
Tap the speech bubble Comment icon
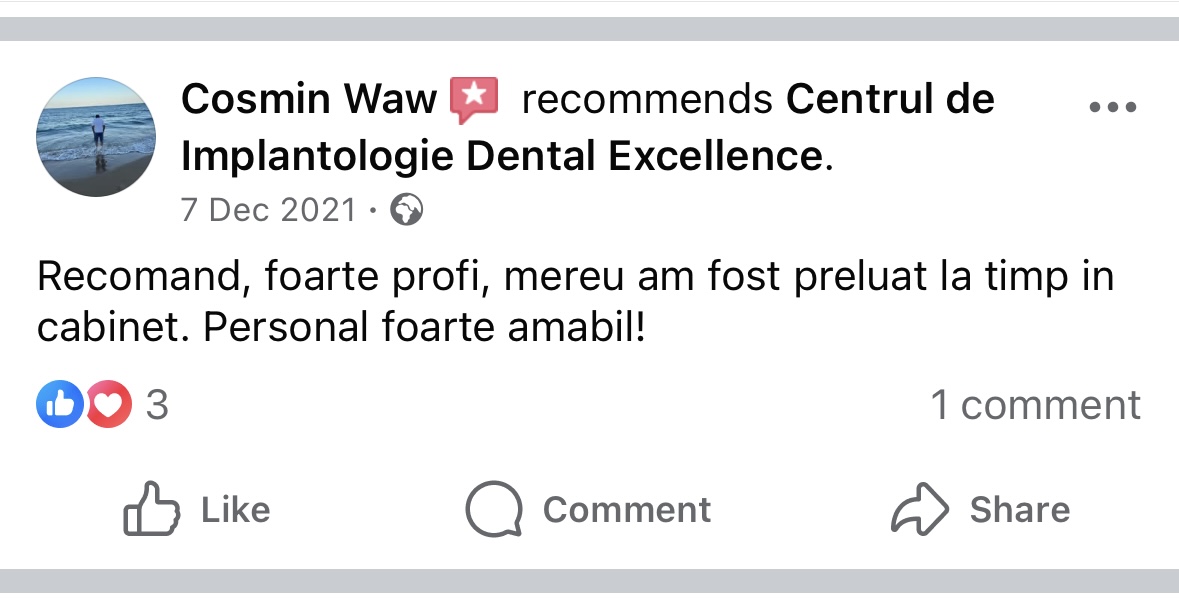pyautogui.click(x=494, y=509)
